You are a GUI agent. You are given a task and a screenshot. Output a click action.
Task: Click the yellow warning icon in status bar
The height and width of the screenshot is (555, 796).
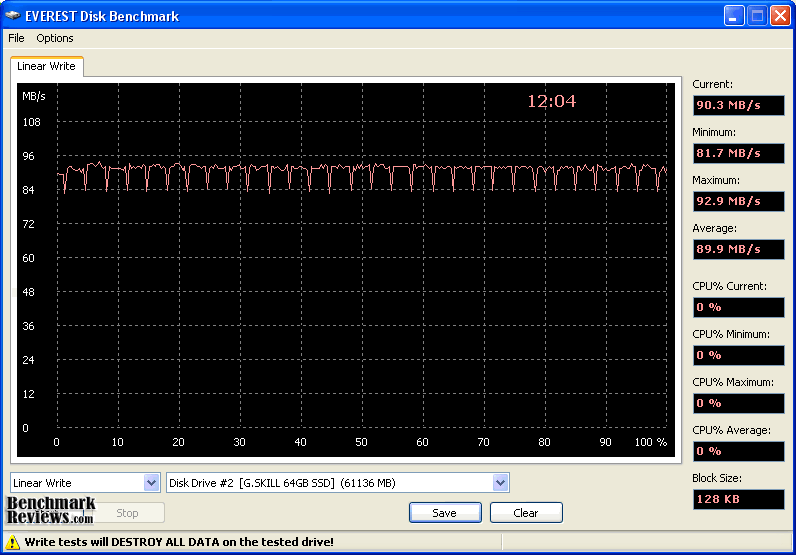click(x=13, y=542)
